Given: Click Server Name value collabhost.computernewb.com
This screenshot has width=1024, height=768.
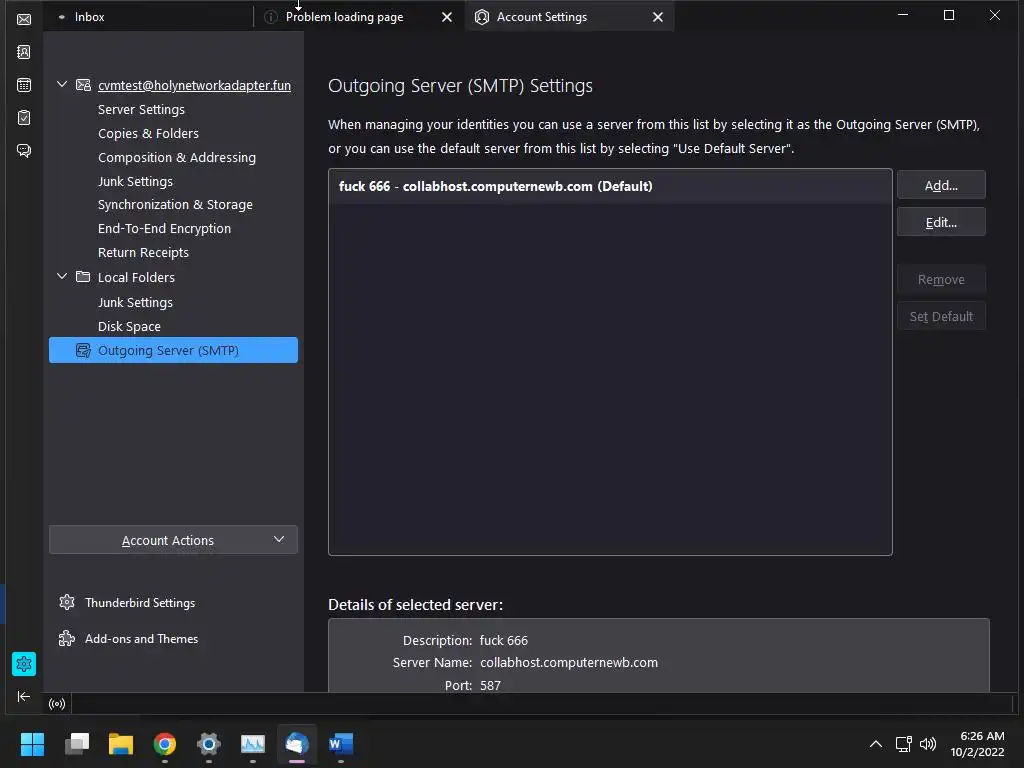Looking at the screenshot, I should (569, 662).
